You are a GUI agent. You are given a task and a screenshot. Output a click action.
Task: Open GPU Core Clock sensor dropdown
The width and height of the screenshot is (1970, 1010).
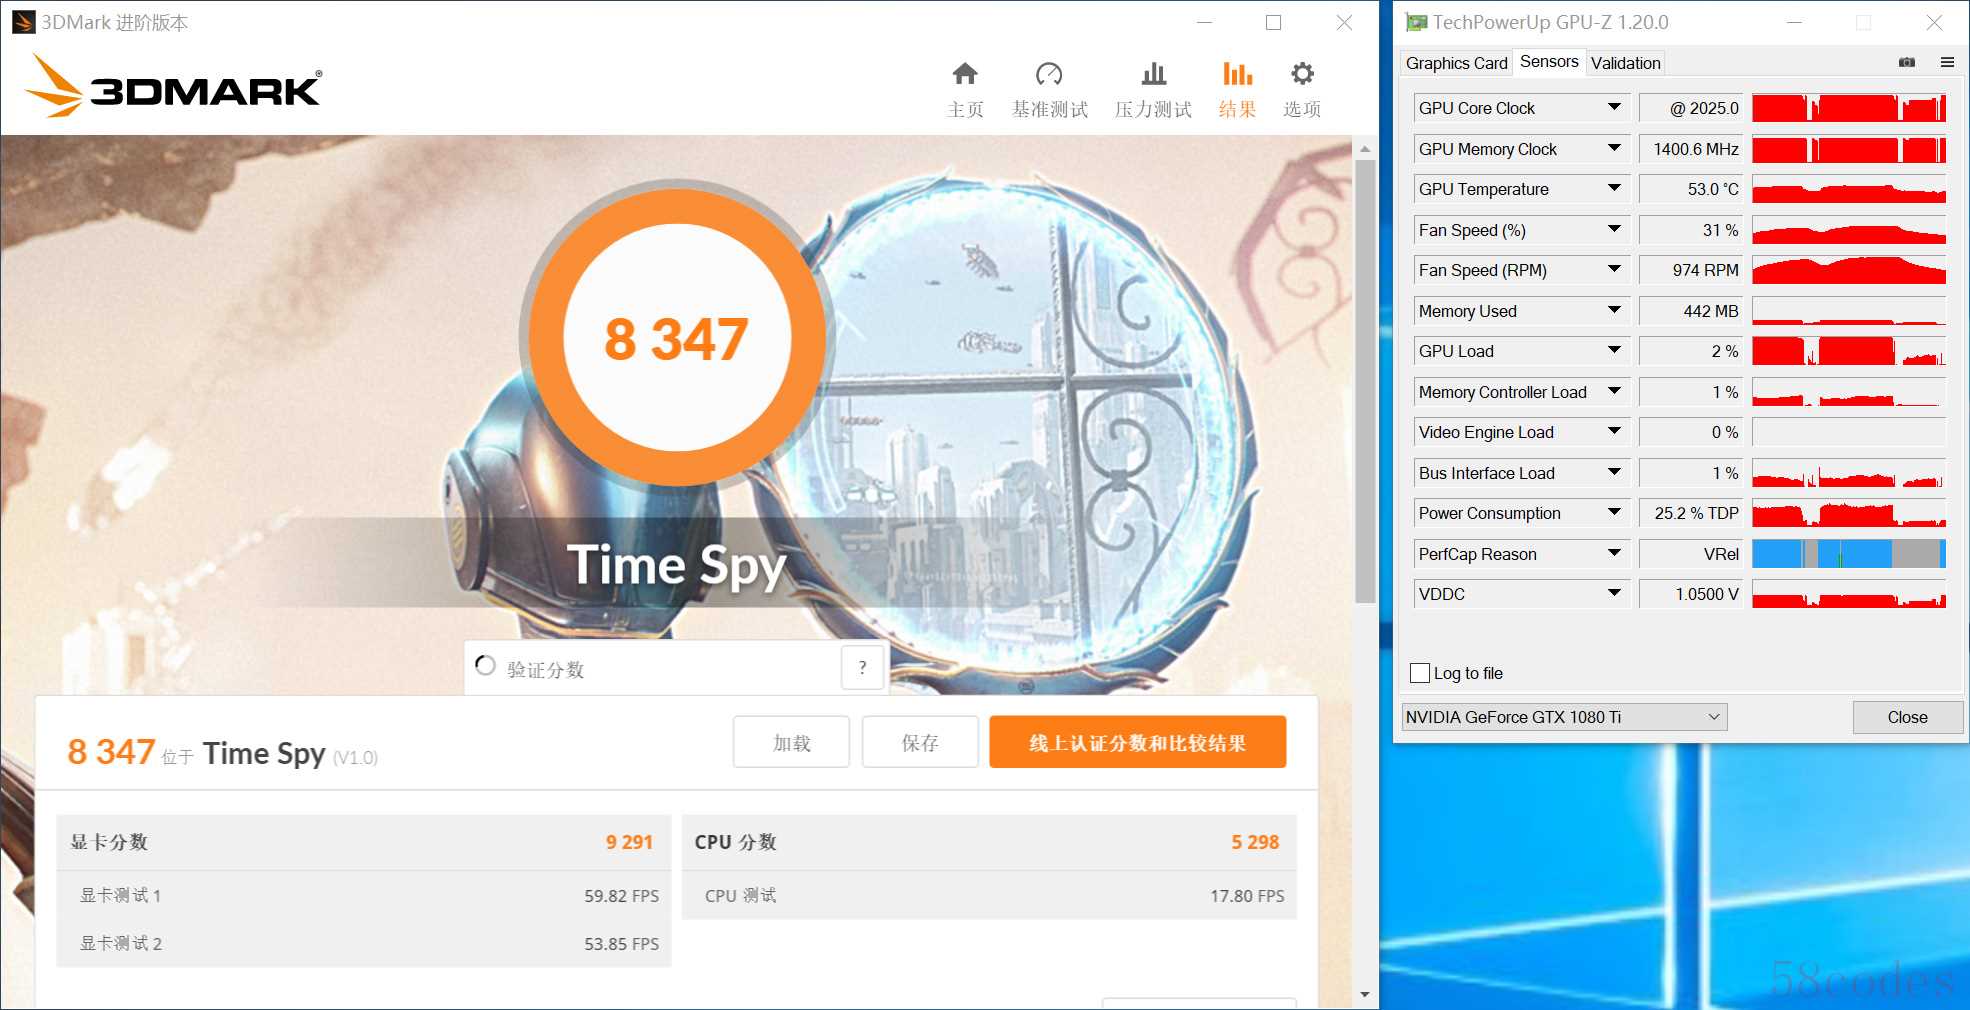(1614, 107)
